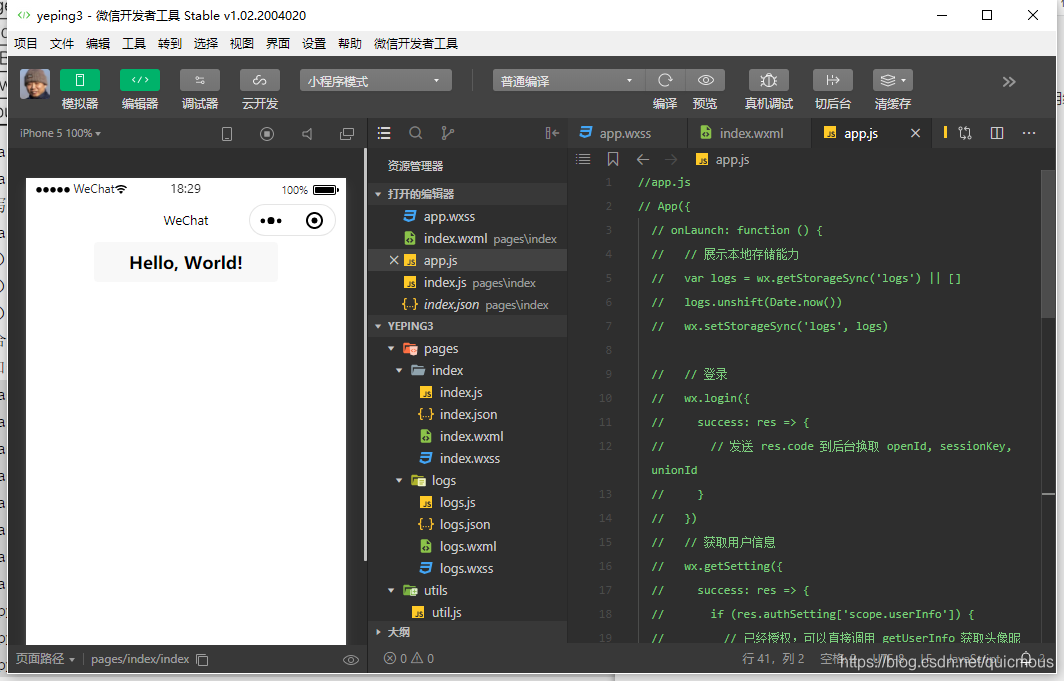
Task: Open the 小程序模式 mode dropdown
Action: click(375, 81)
